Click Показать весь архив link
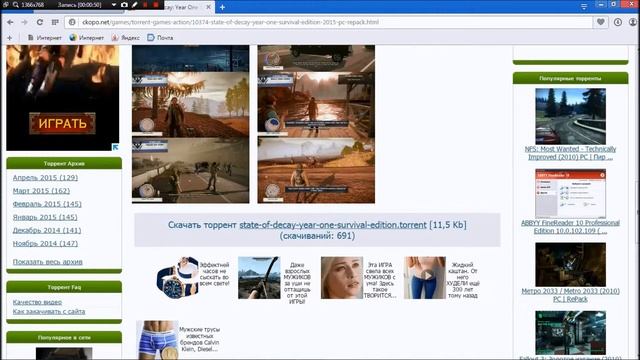This screenshot has width=640, height=360. click(47, 262)
